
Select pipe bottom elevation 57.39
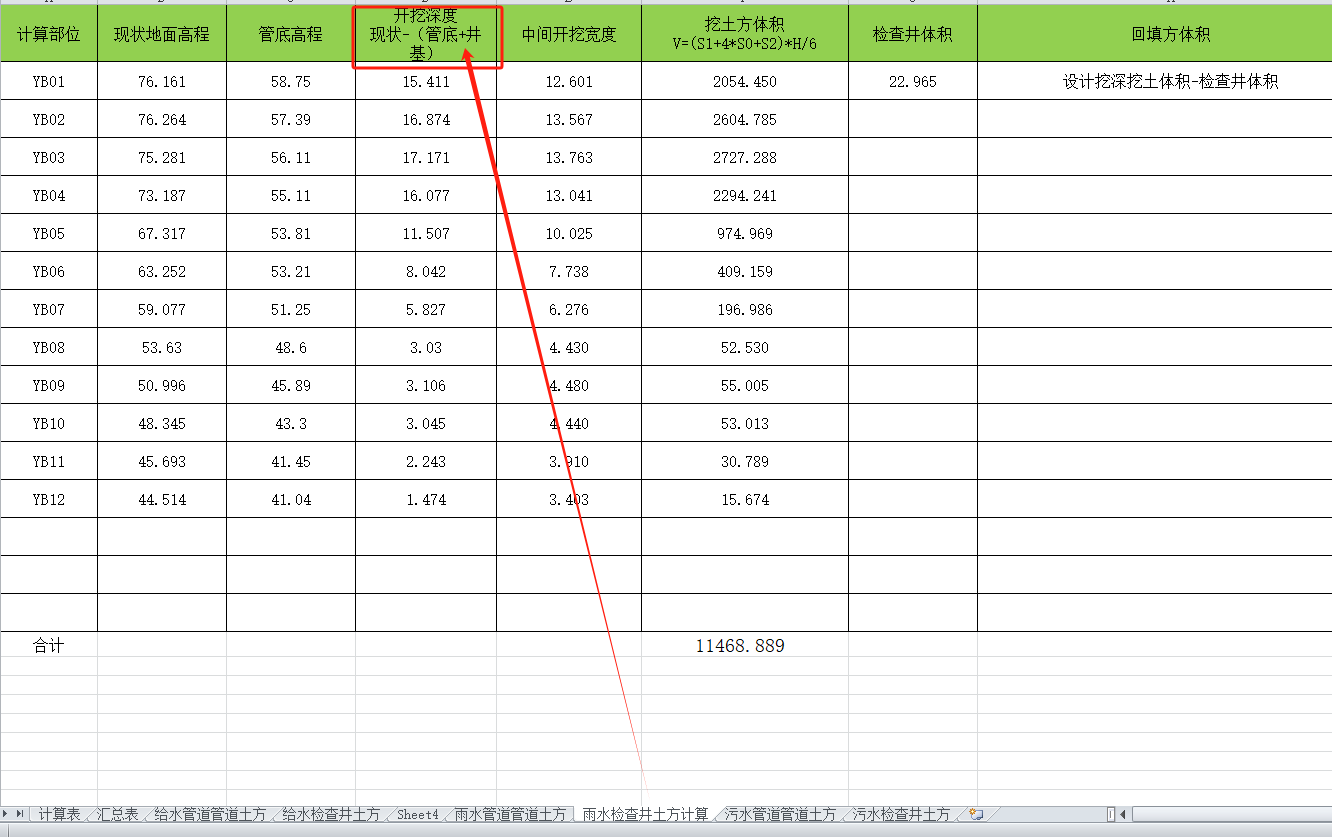[291, 119]
